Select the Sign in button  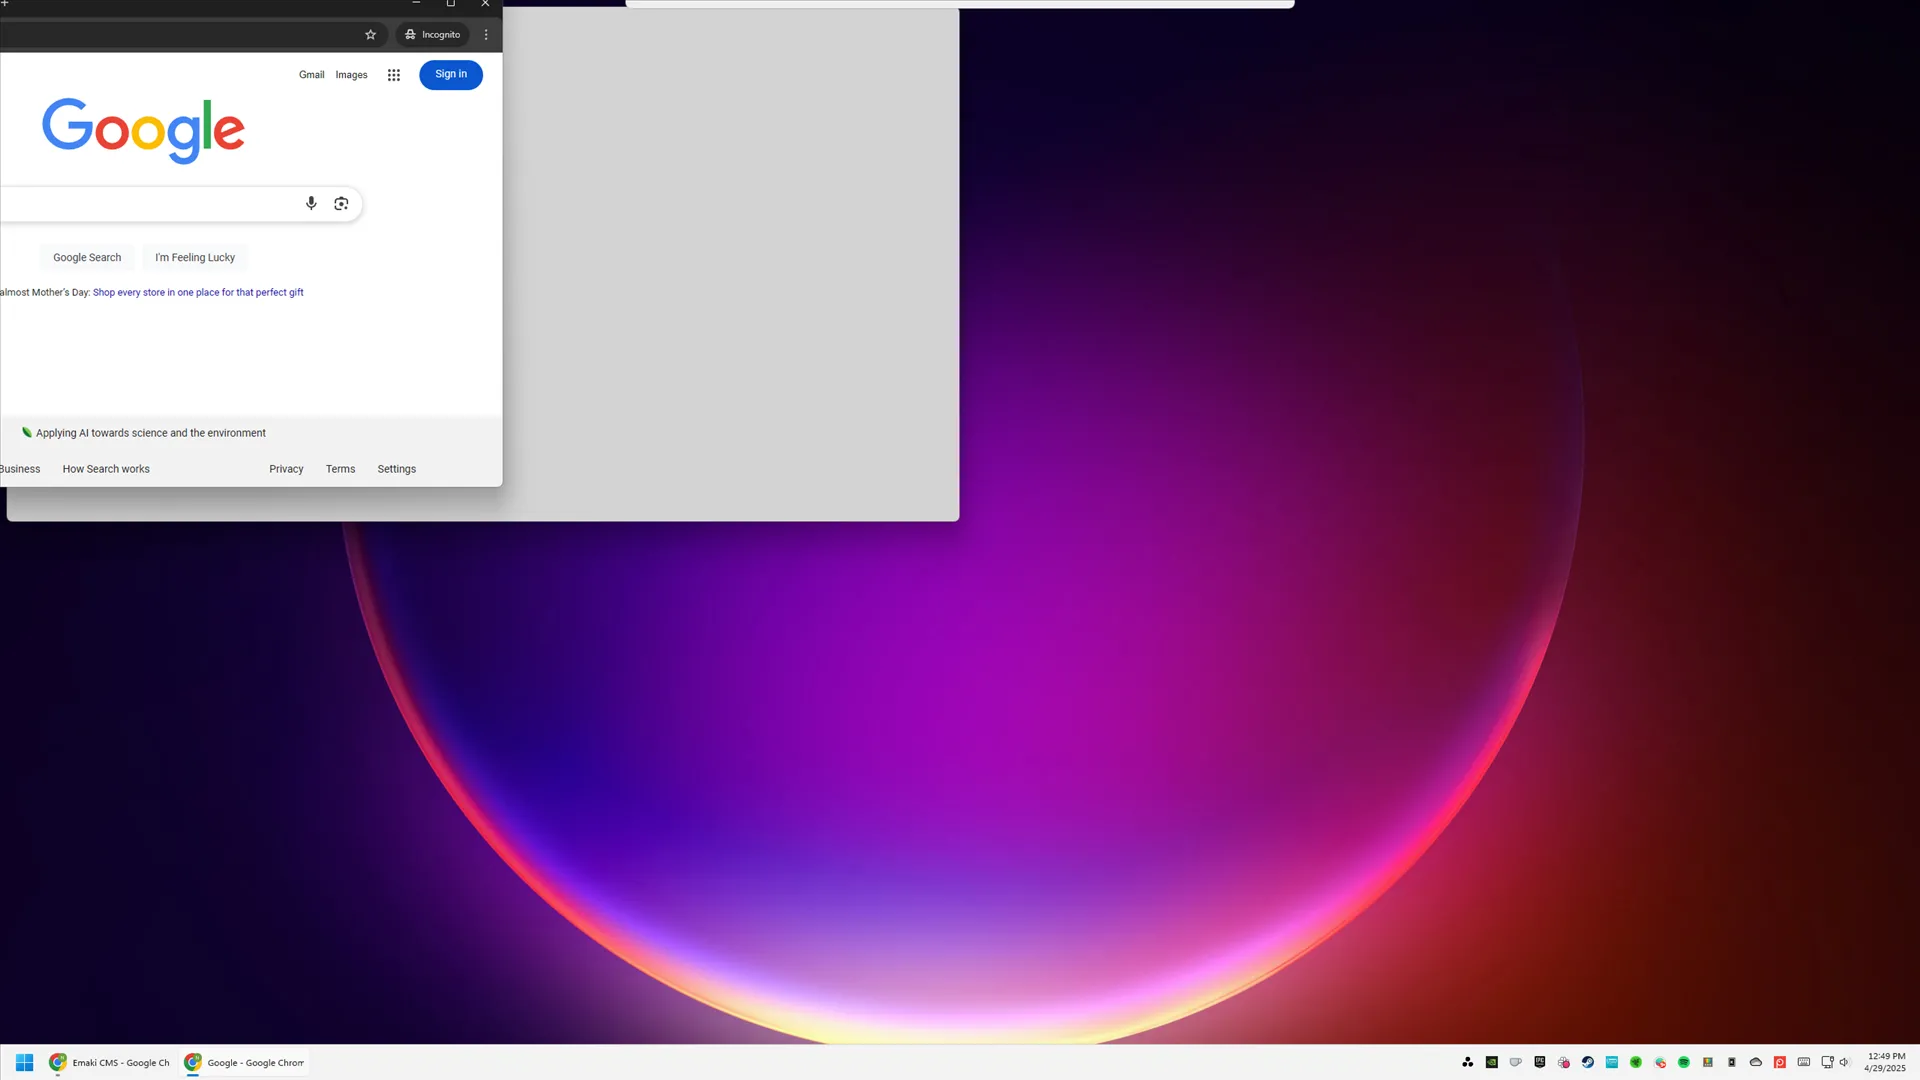(450, 74)
